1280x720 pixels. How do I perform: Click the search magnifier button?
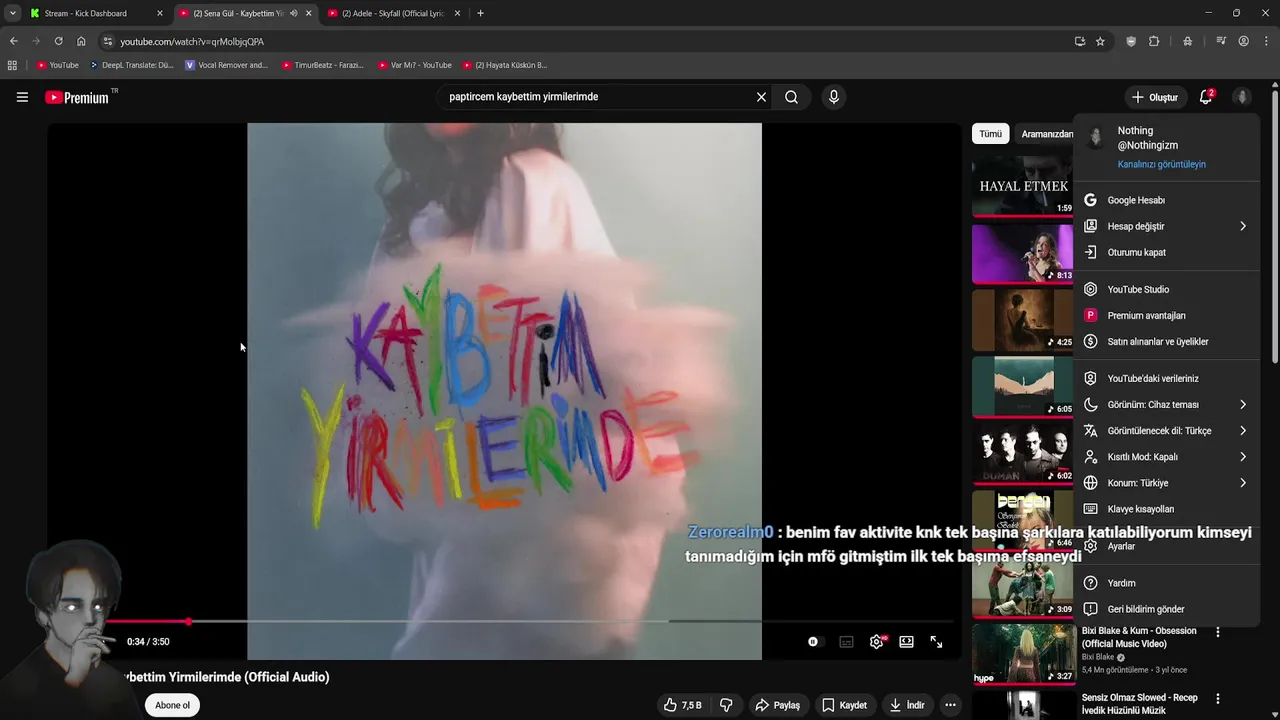[791, 97]
